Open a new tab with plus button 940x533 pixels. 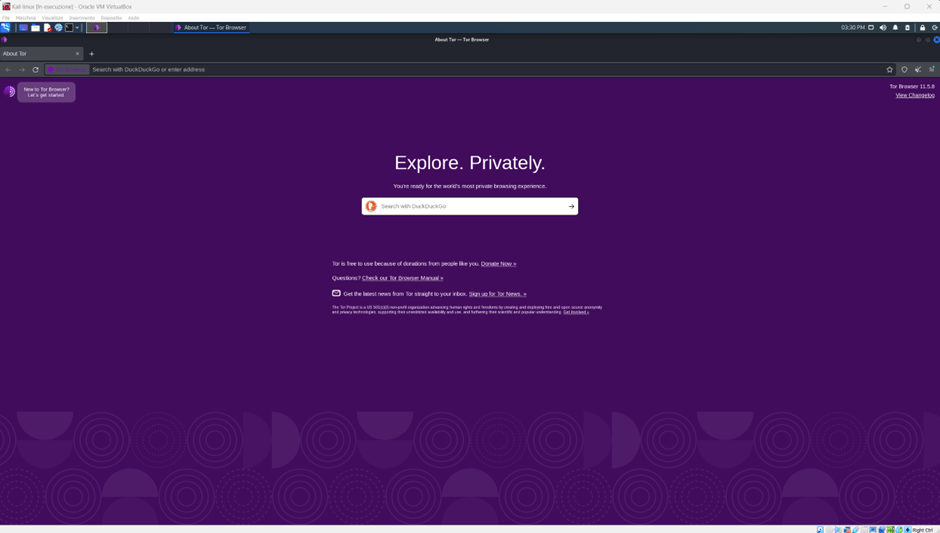92,54
